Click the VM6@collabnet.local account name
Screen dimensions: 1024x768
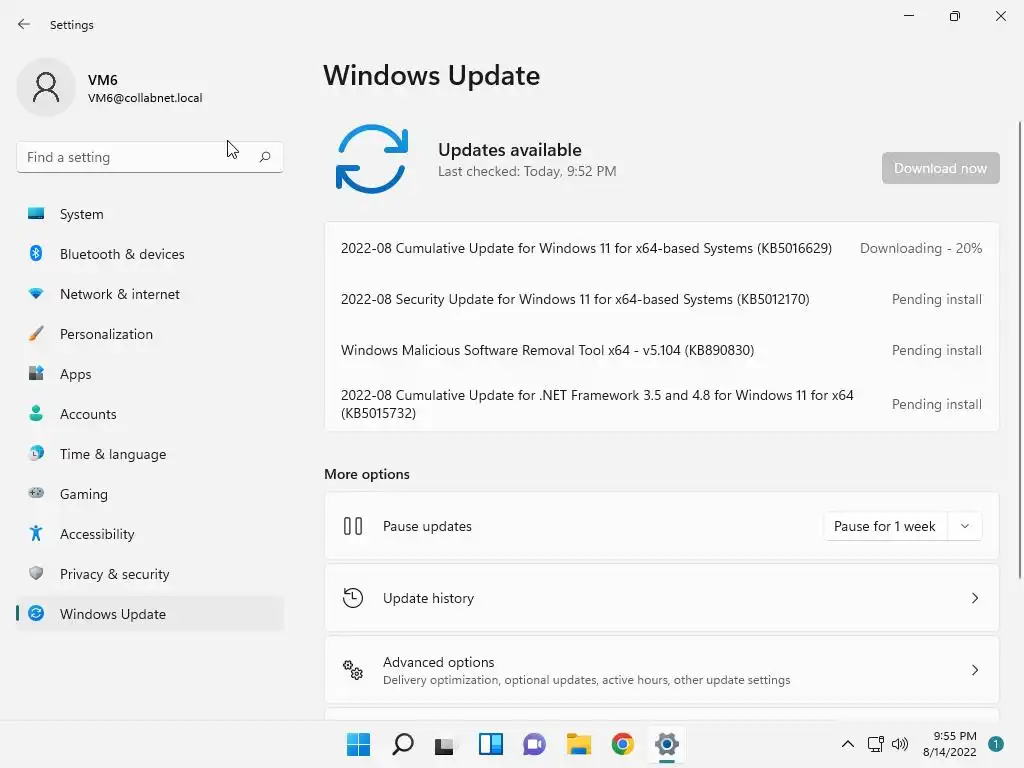[x=145, y=98]
